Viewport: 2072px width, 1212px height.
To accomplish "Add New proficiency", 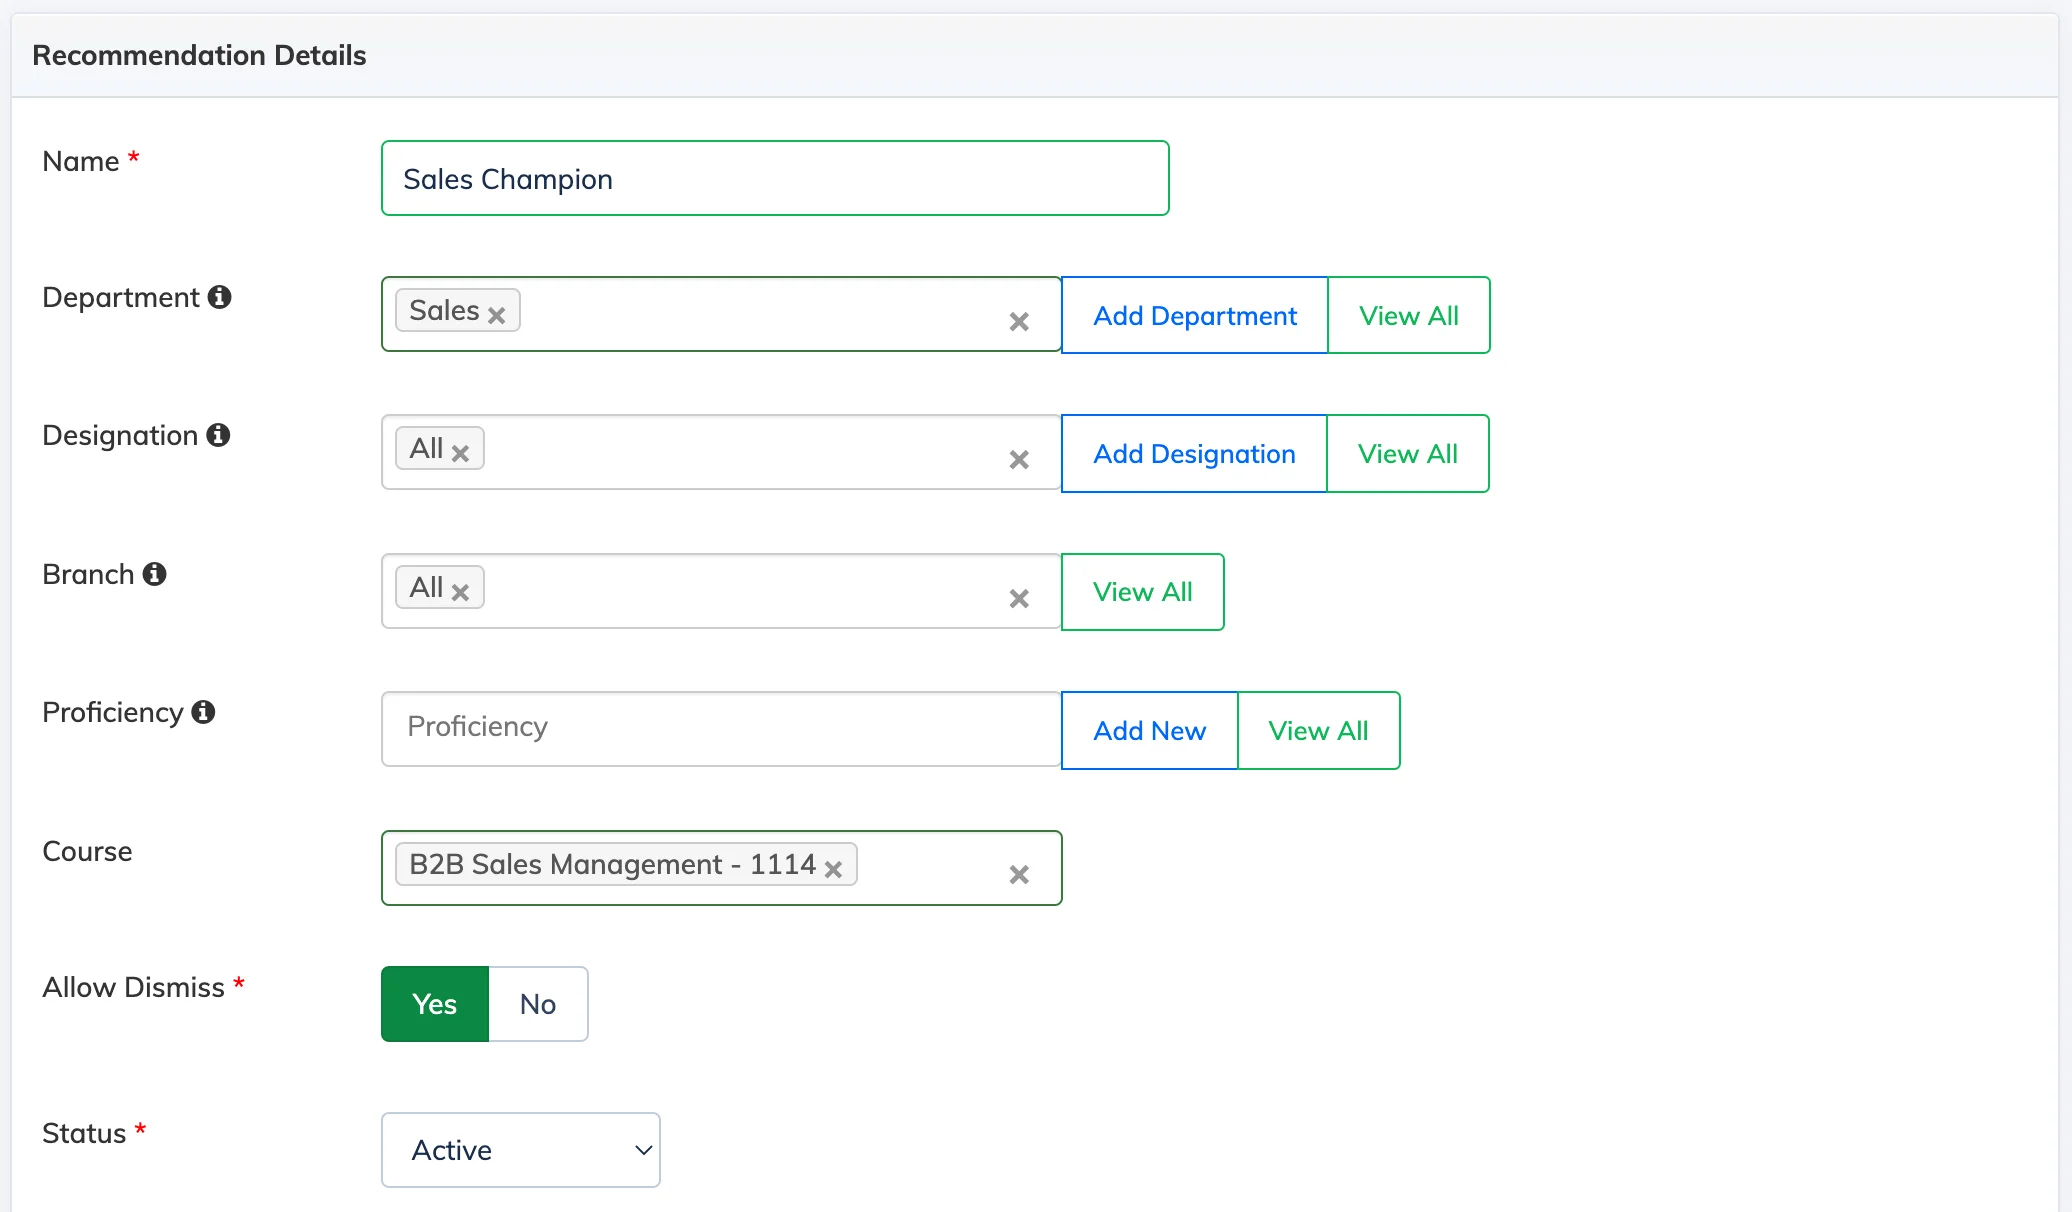I will click(1150, 730).
